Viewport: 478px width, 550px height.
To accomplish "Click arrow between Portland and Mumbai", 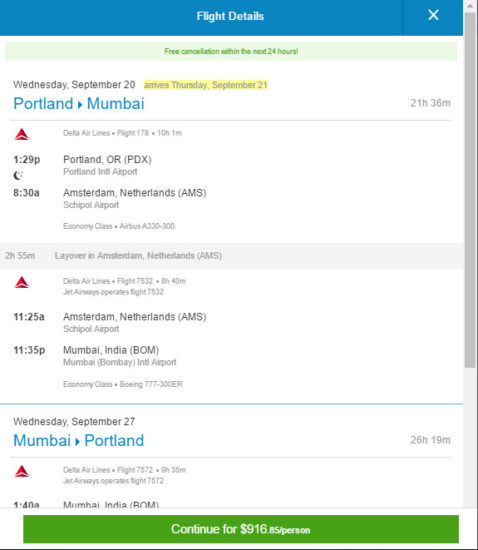I will click(x=80, y=105).
